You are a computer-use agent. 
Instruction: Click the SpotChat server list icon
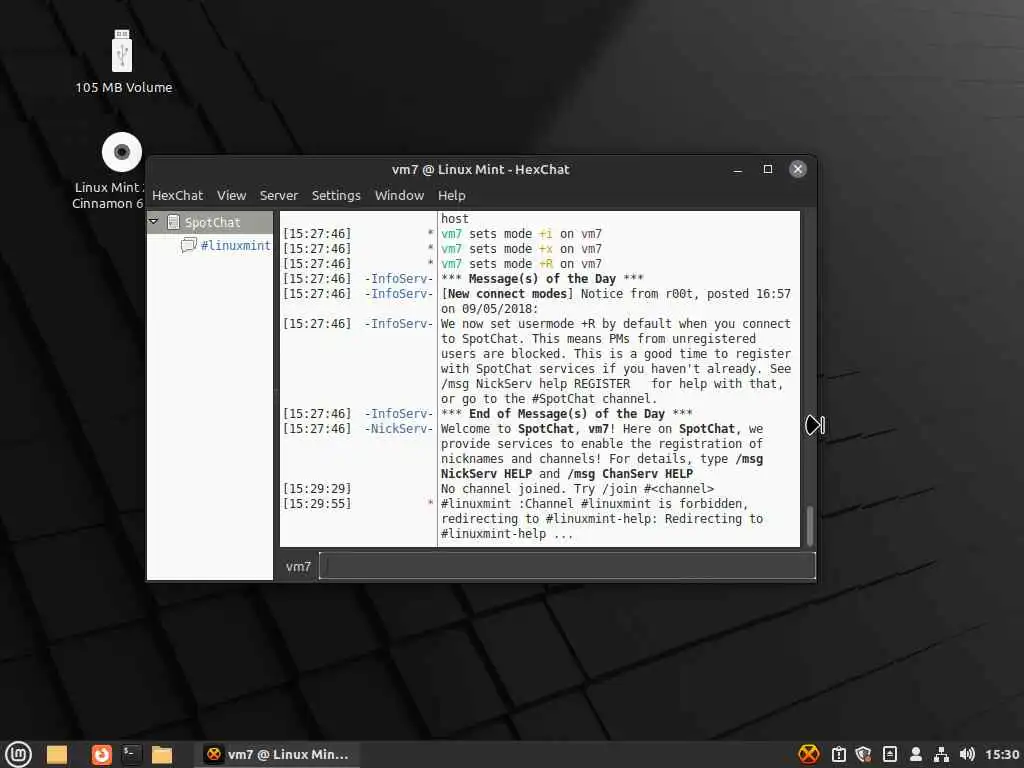click(173, 222)
